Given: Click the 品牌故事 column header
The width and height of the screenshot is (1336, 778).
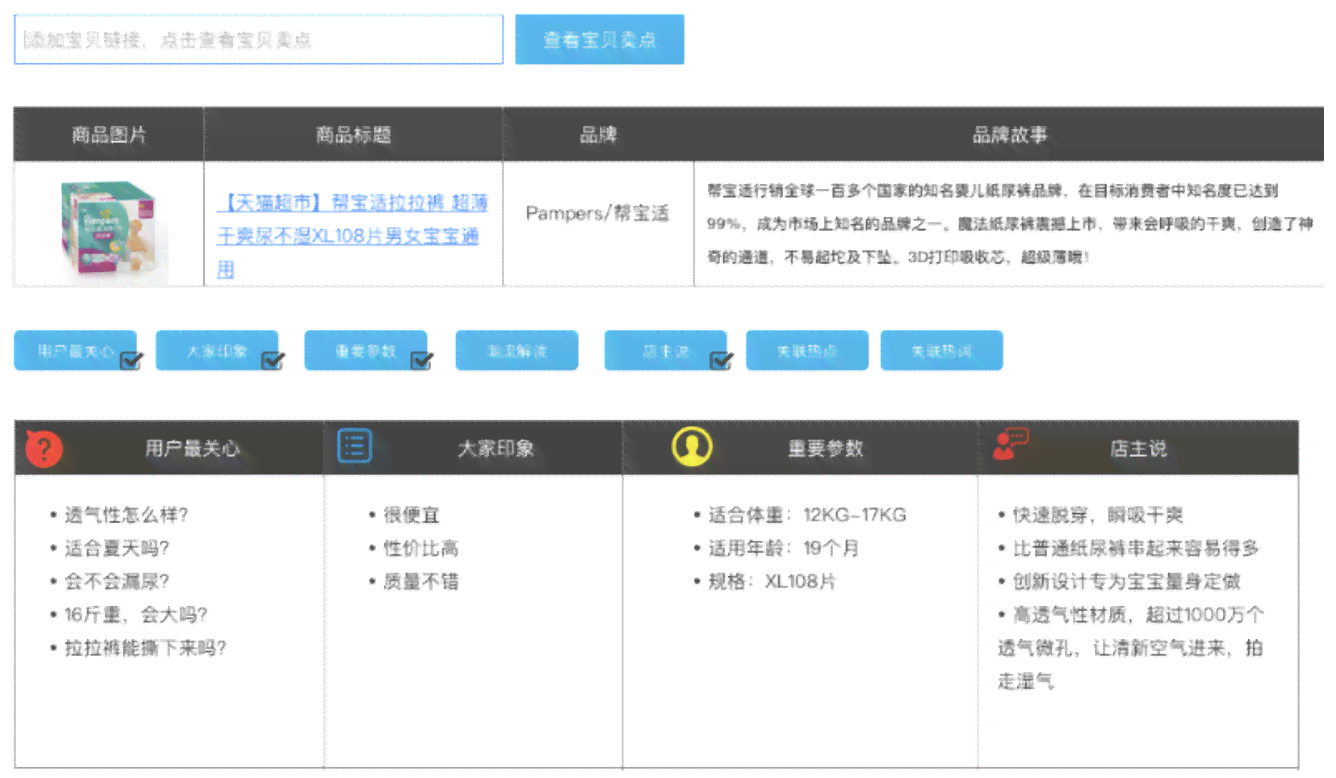Looking at the screenshot, I should [x=1010, y=135].
